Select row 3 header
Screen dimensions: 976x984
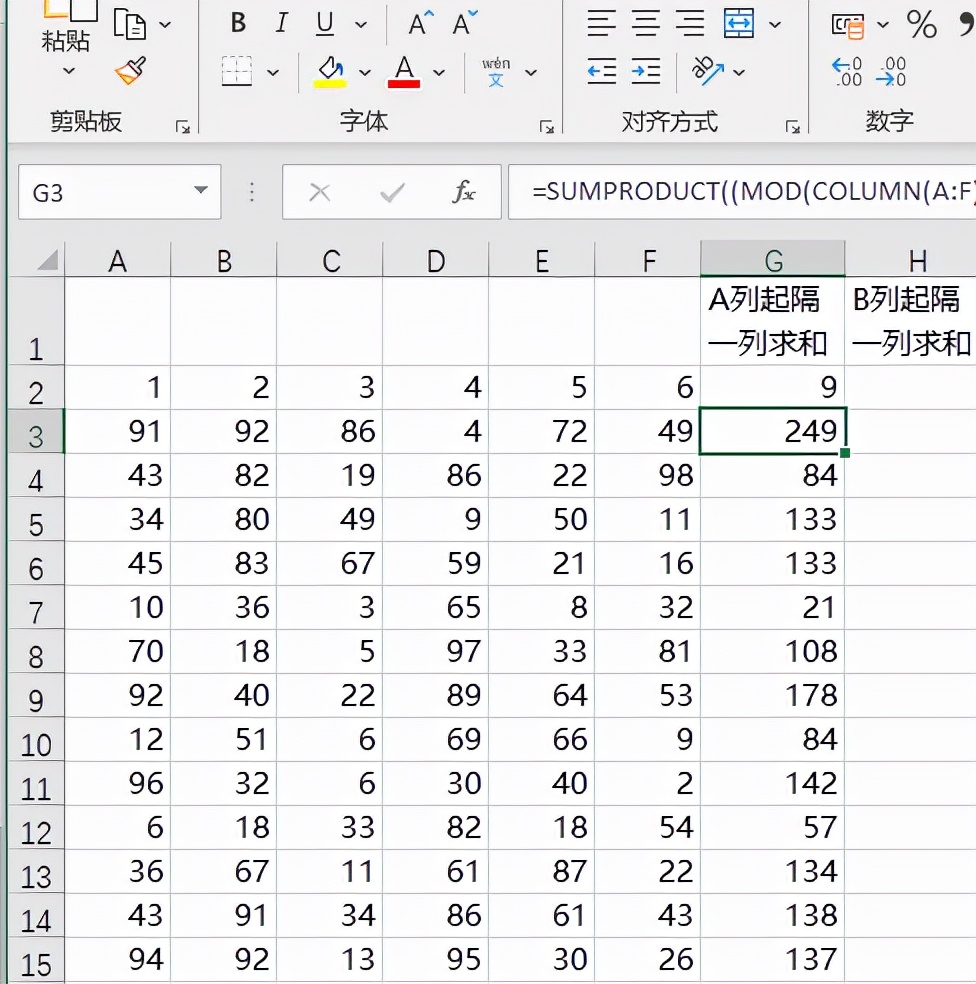pos(36,432)
